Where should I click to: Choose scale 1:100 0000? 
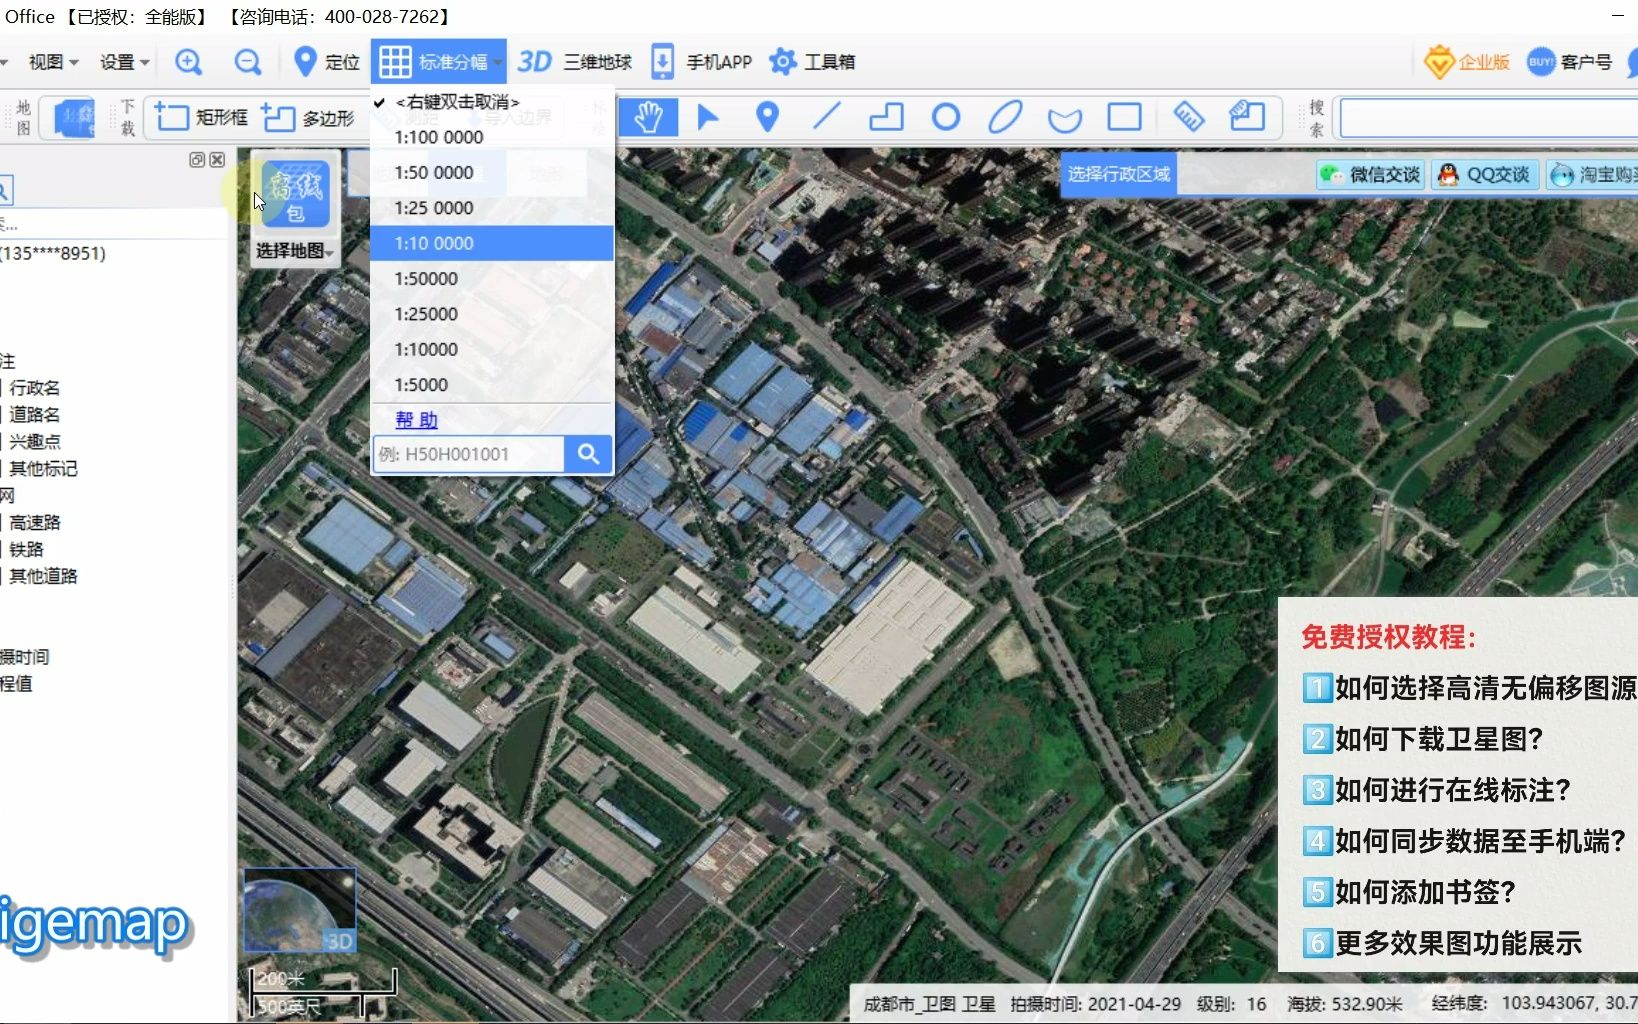(x=491, y=137)
